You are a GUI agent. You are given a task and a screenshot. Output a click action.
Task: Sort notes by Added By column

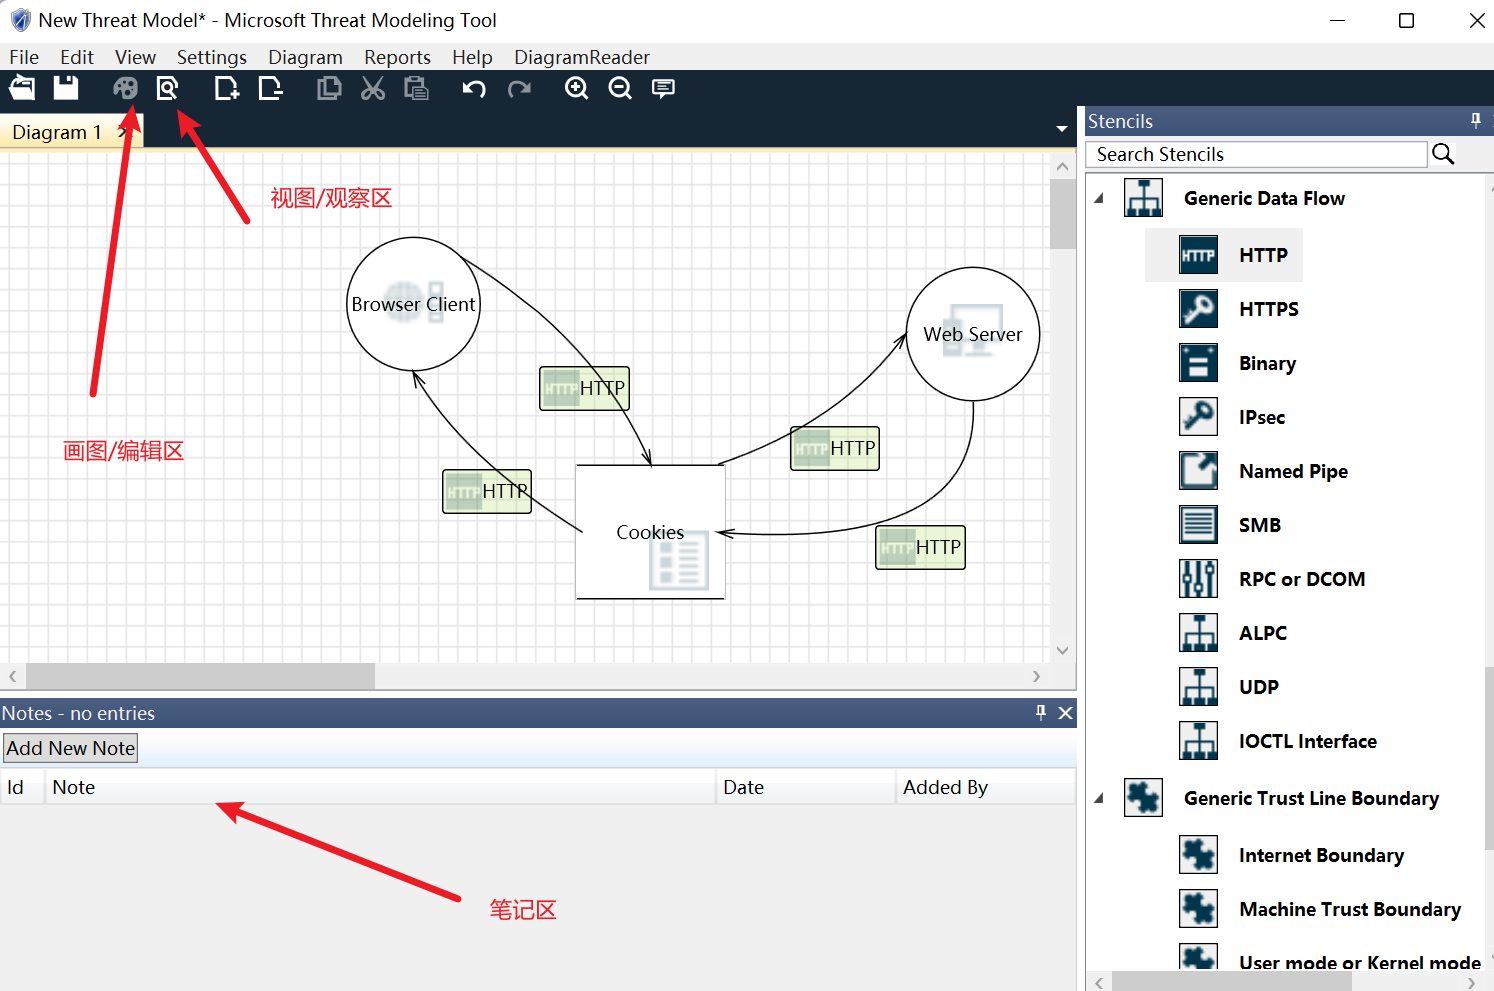(x=985, y=787)
